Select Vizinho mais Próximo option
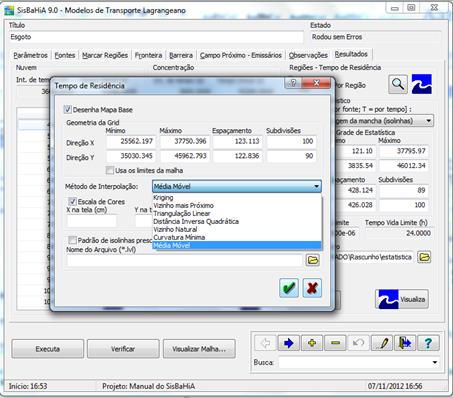The image size is (453, 398). [x=237, y=205]
